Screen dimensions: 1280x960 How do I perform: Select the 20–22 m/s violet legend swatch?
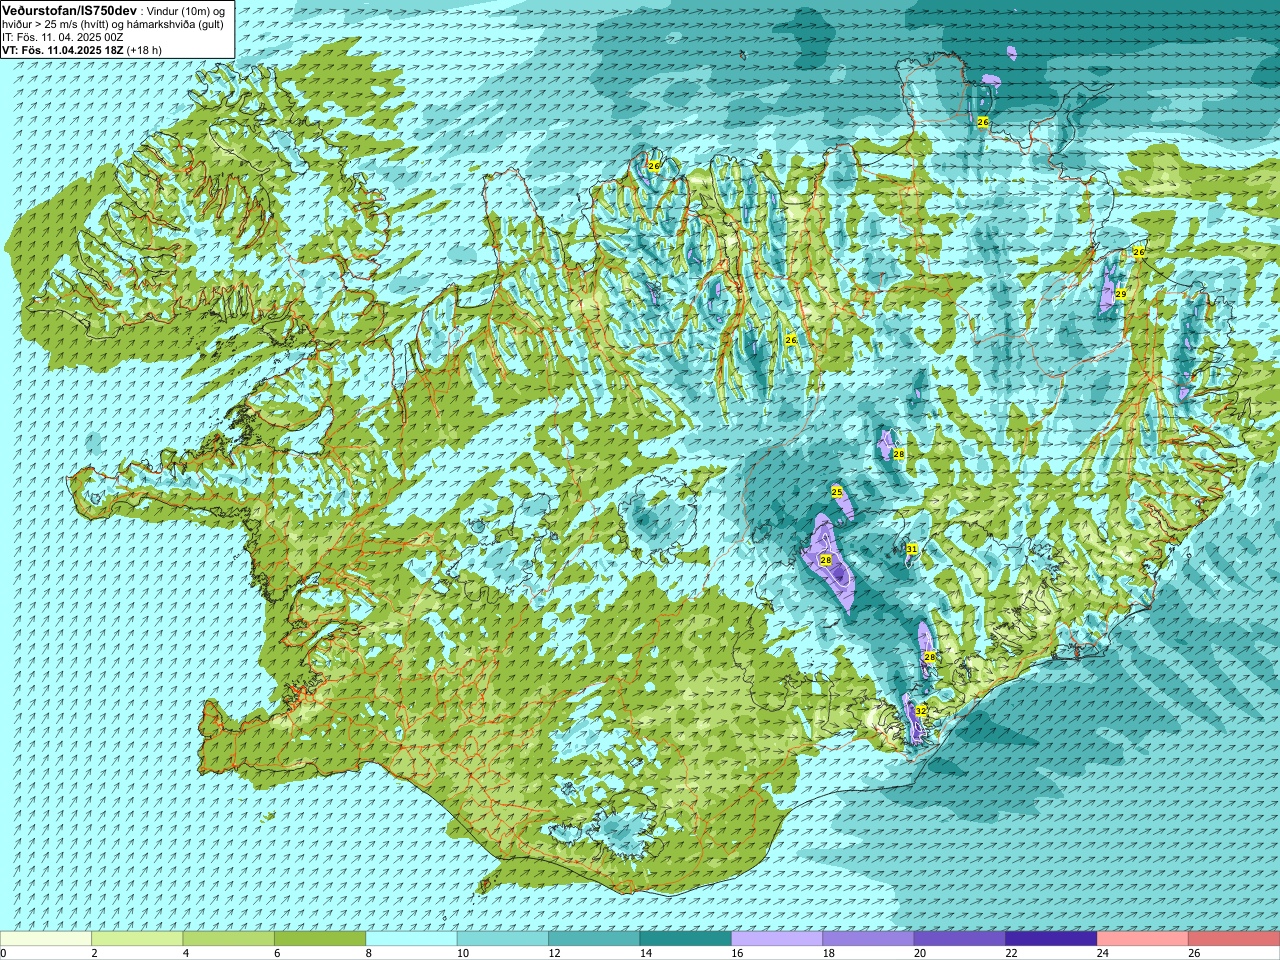[960, 939]
